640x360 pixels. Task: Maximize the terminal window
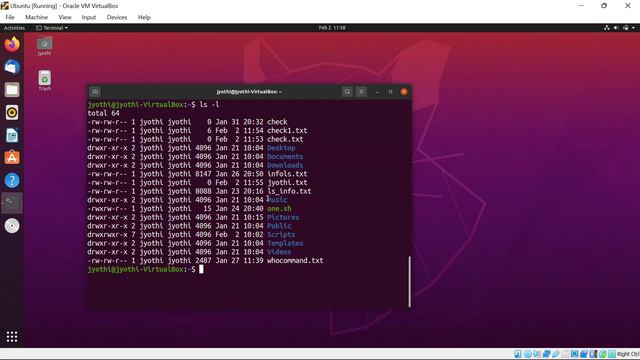390,92
